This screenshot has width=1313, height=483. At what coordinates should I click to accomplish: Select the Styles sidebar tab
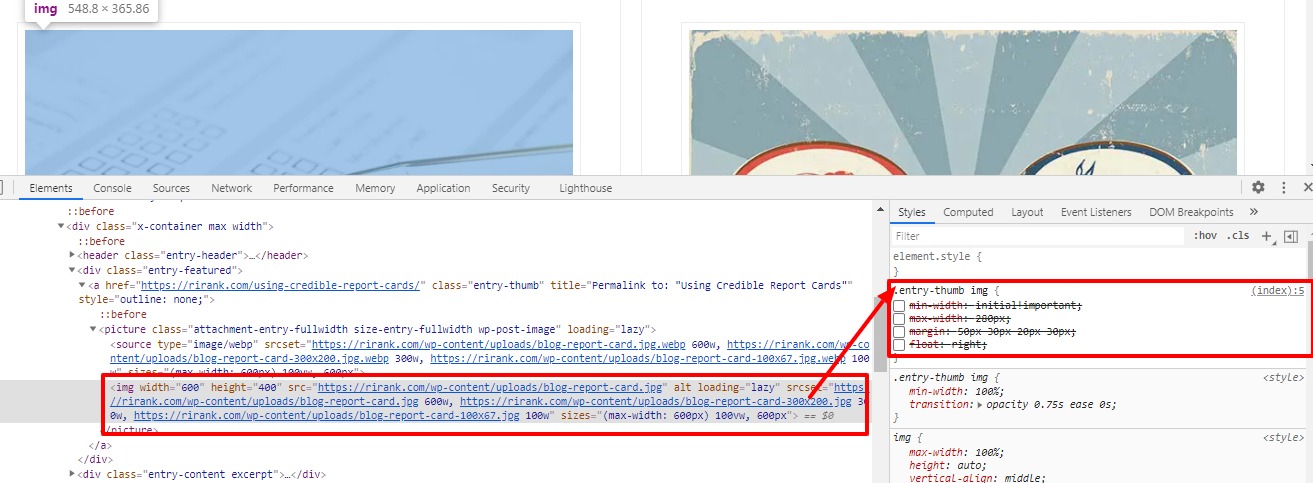[x=912, y=212]
